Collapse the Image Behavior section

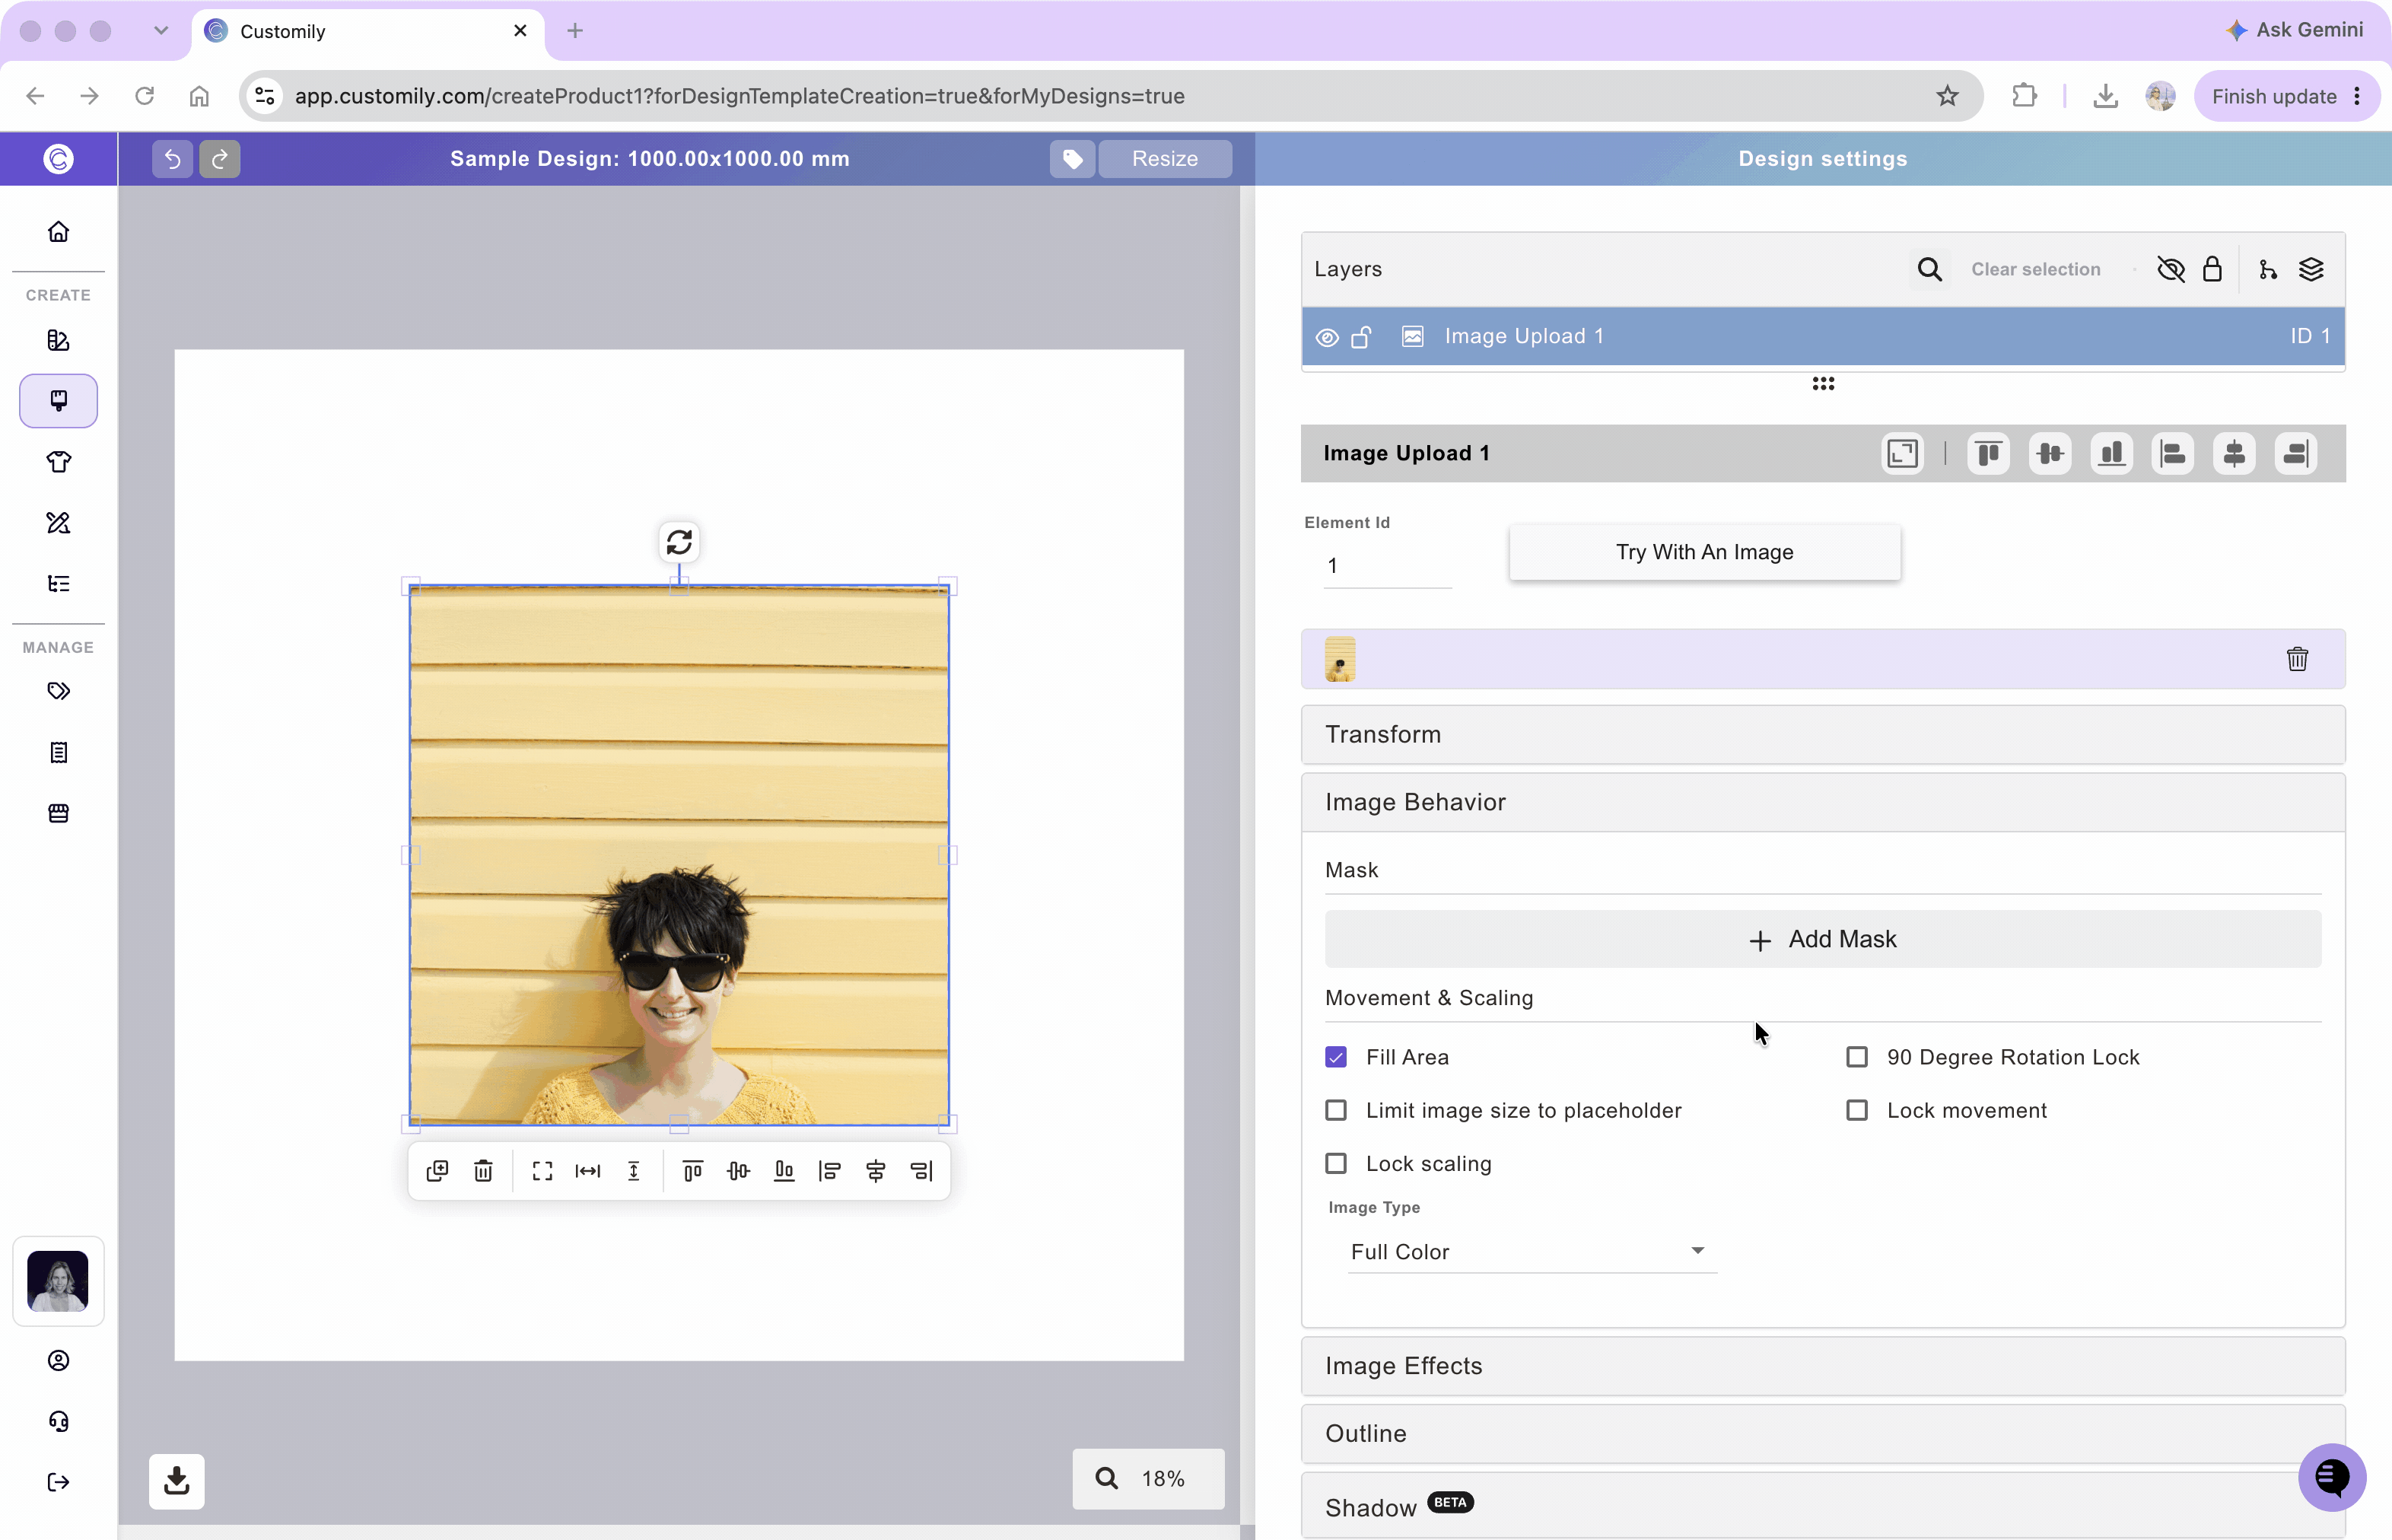pyautogui.click(x=1822, y=802)
